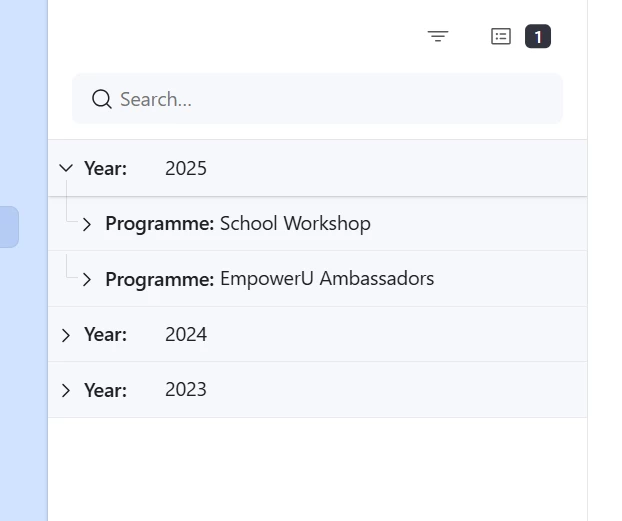Expand the School Workshop programme chevron

click(x=87, y=224)
